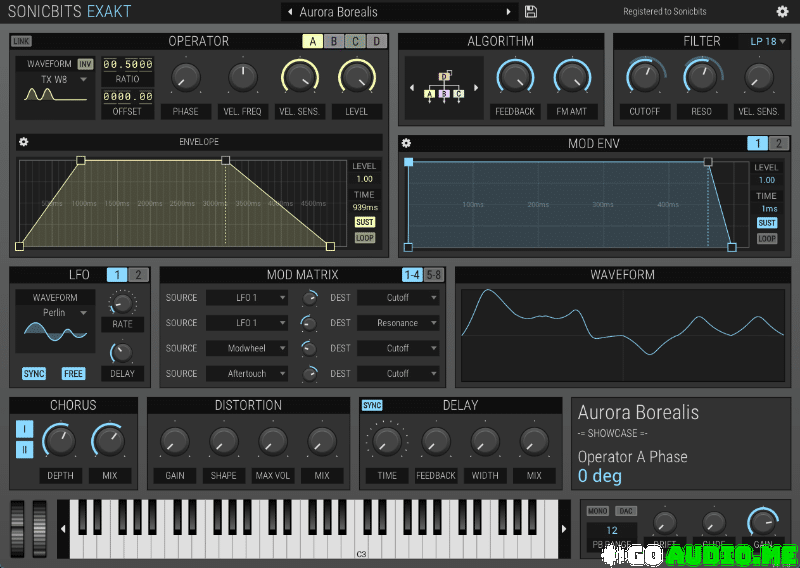
Task: Click the Perlin LFO waveform preview
Action: tap(55, 332)
